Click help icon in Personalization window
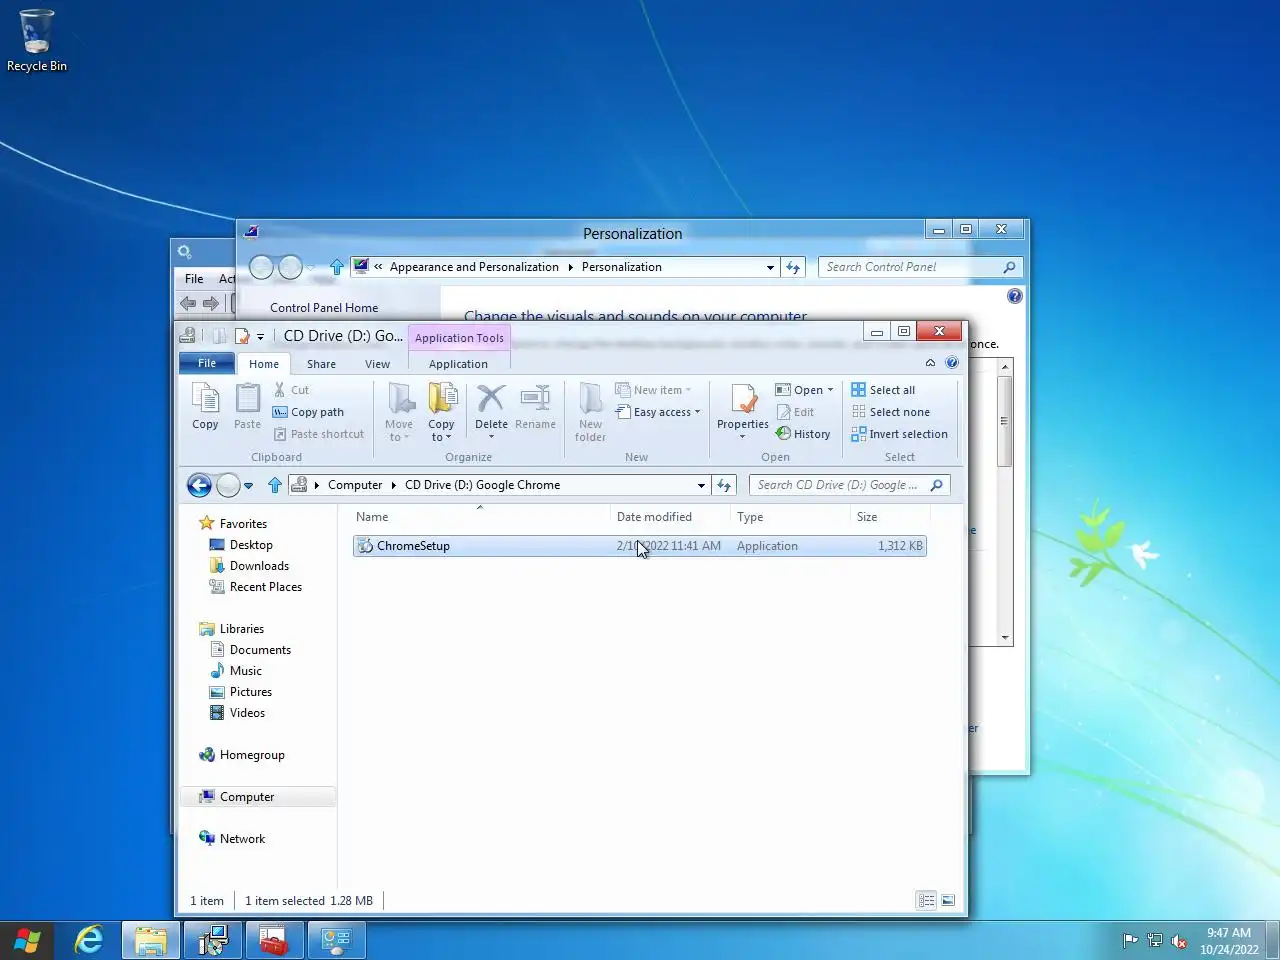1280x960 pixels. 1015,296
